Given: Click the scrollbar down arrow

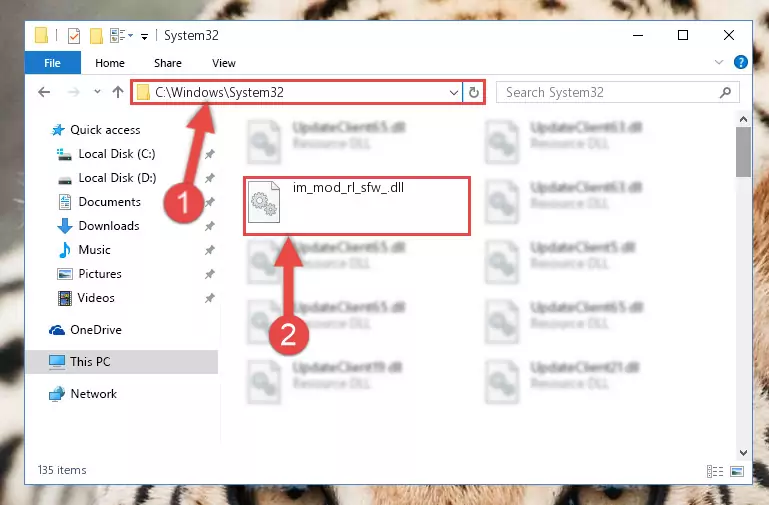Looking at the screenshot, I should 743,453.
